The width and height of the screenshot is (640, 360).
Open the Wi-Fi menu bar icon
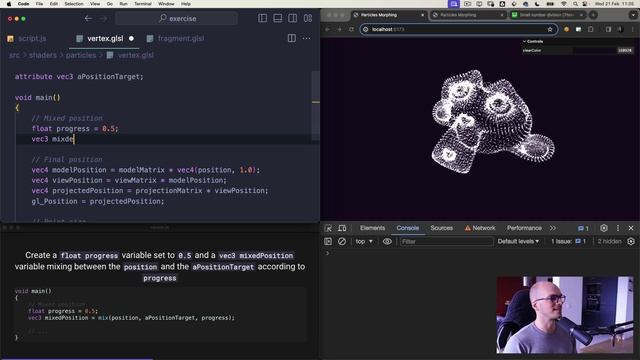click(564, 4)
